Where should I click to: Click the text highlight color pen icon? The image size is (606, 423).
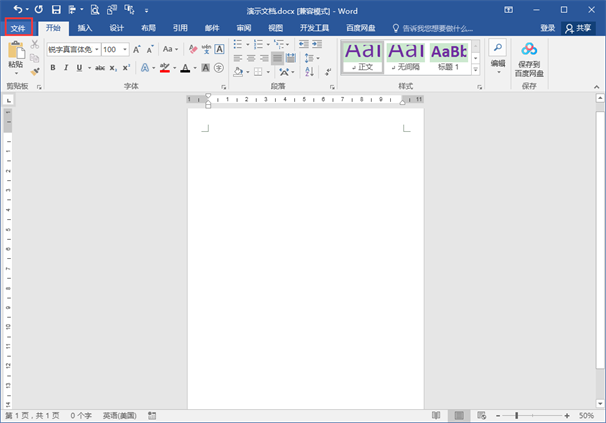164,68
